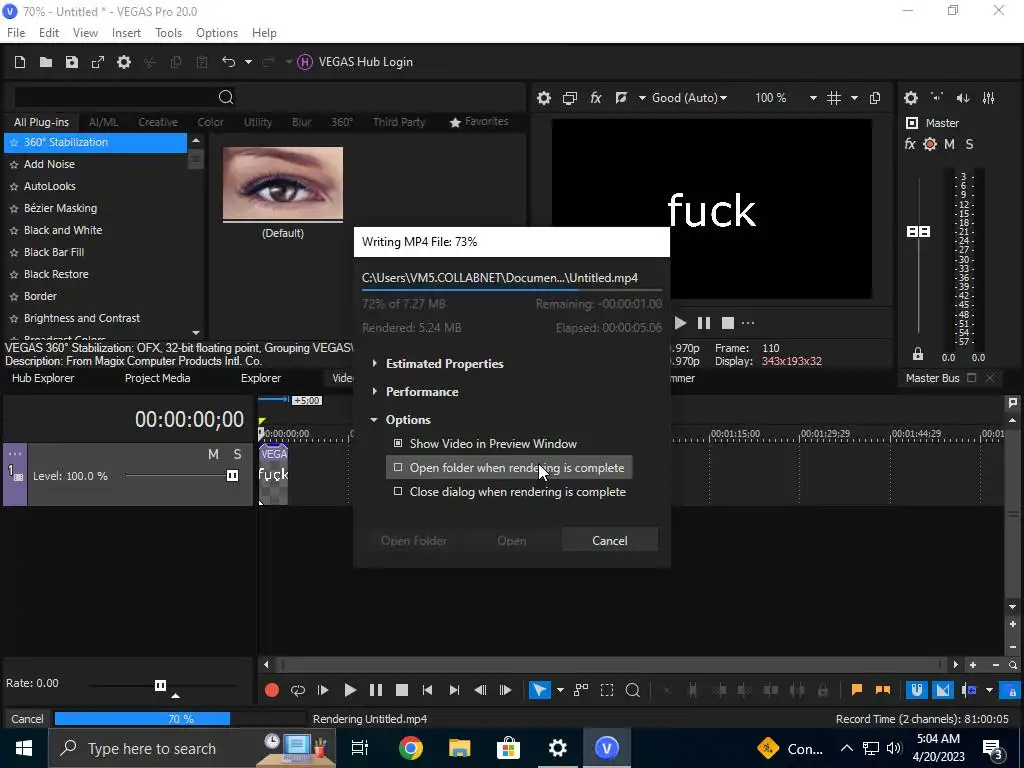1024x768 pixels.
Task: Switch to the Hub Explorer tab
Action: 43,378
